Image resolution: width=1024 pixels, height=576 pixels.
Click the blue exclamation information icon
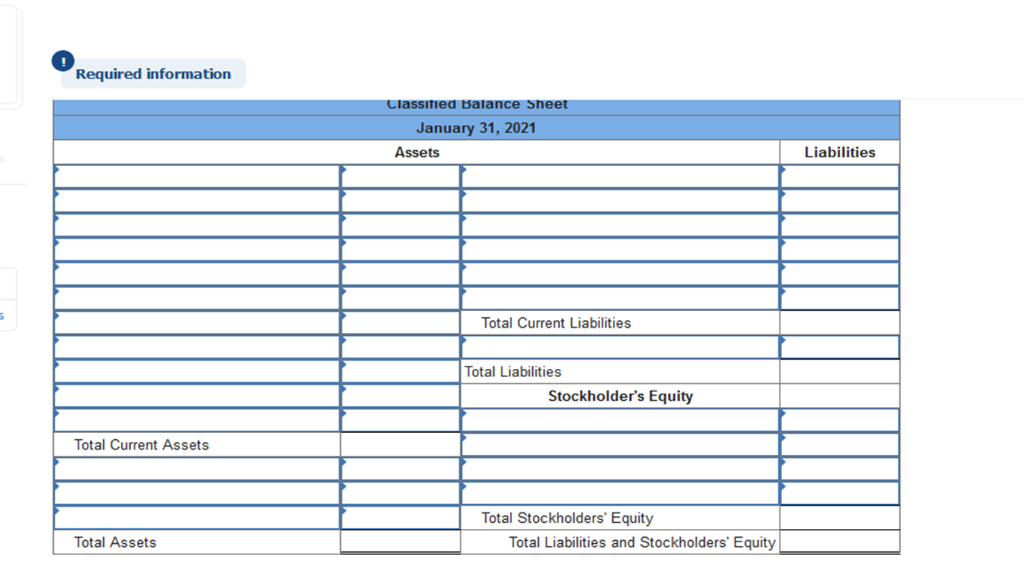click(62, 61)
